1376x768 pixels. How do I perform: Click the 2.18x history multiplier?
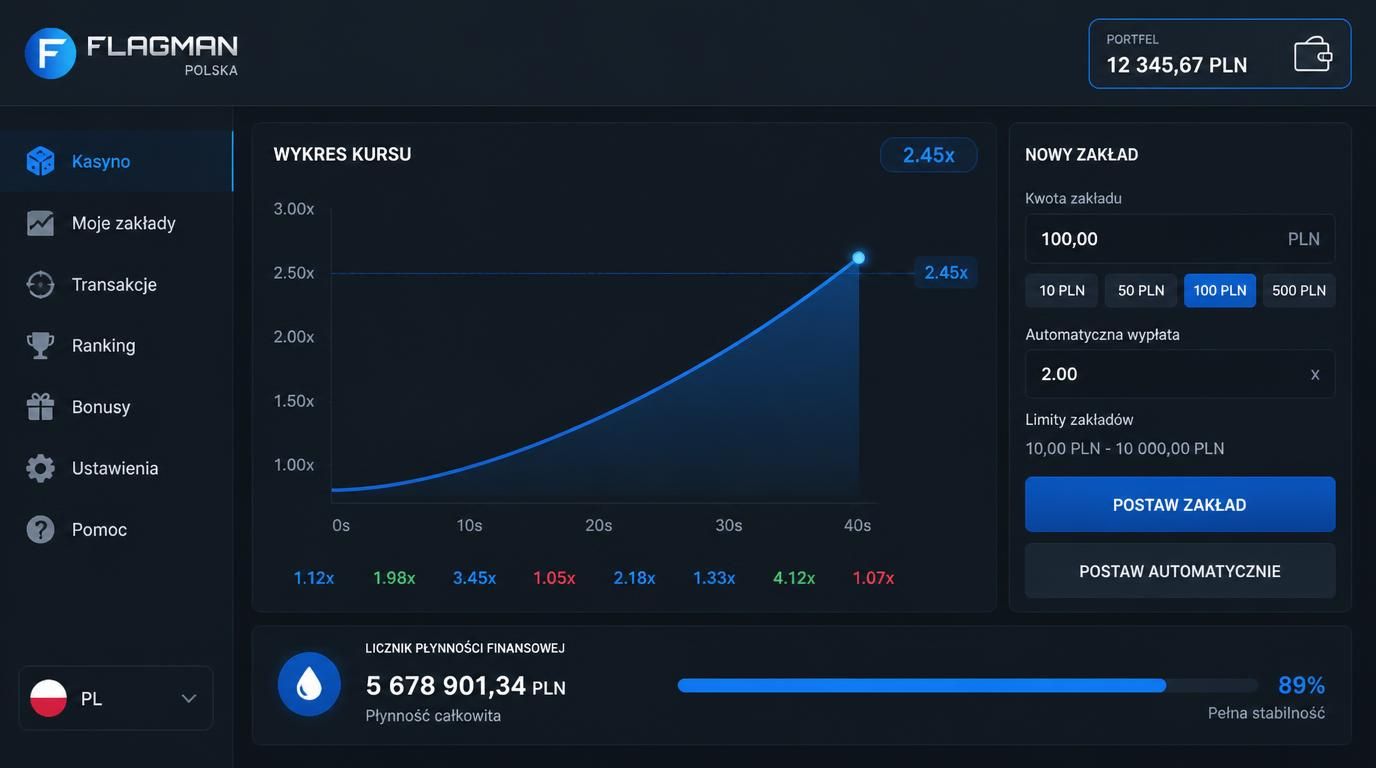click(634, 578)
